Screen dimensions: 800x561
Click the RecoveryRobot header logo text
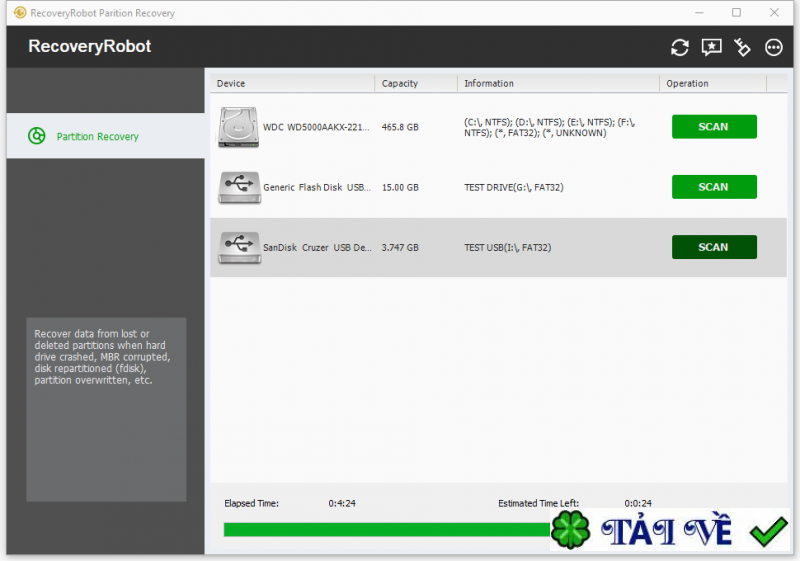point(90,46)
